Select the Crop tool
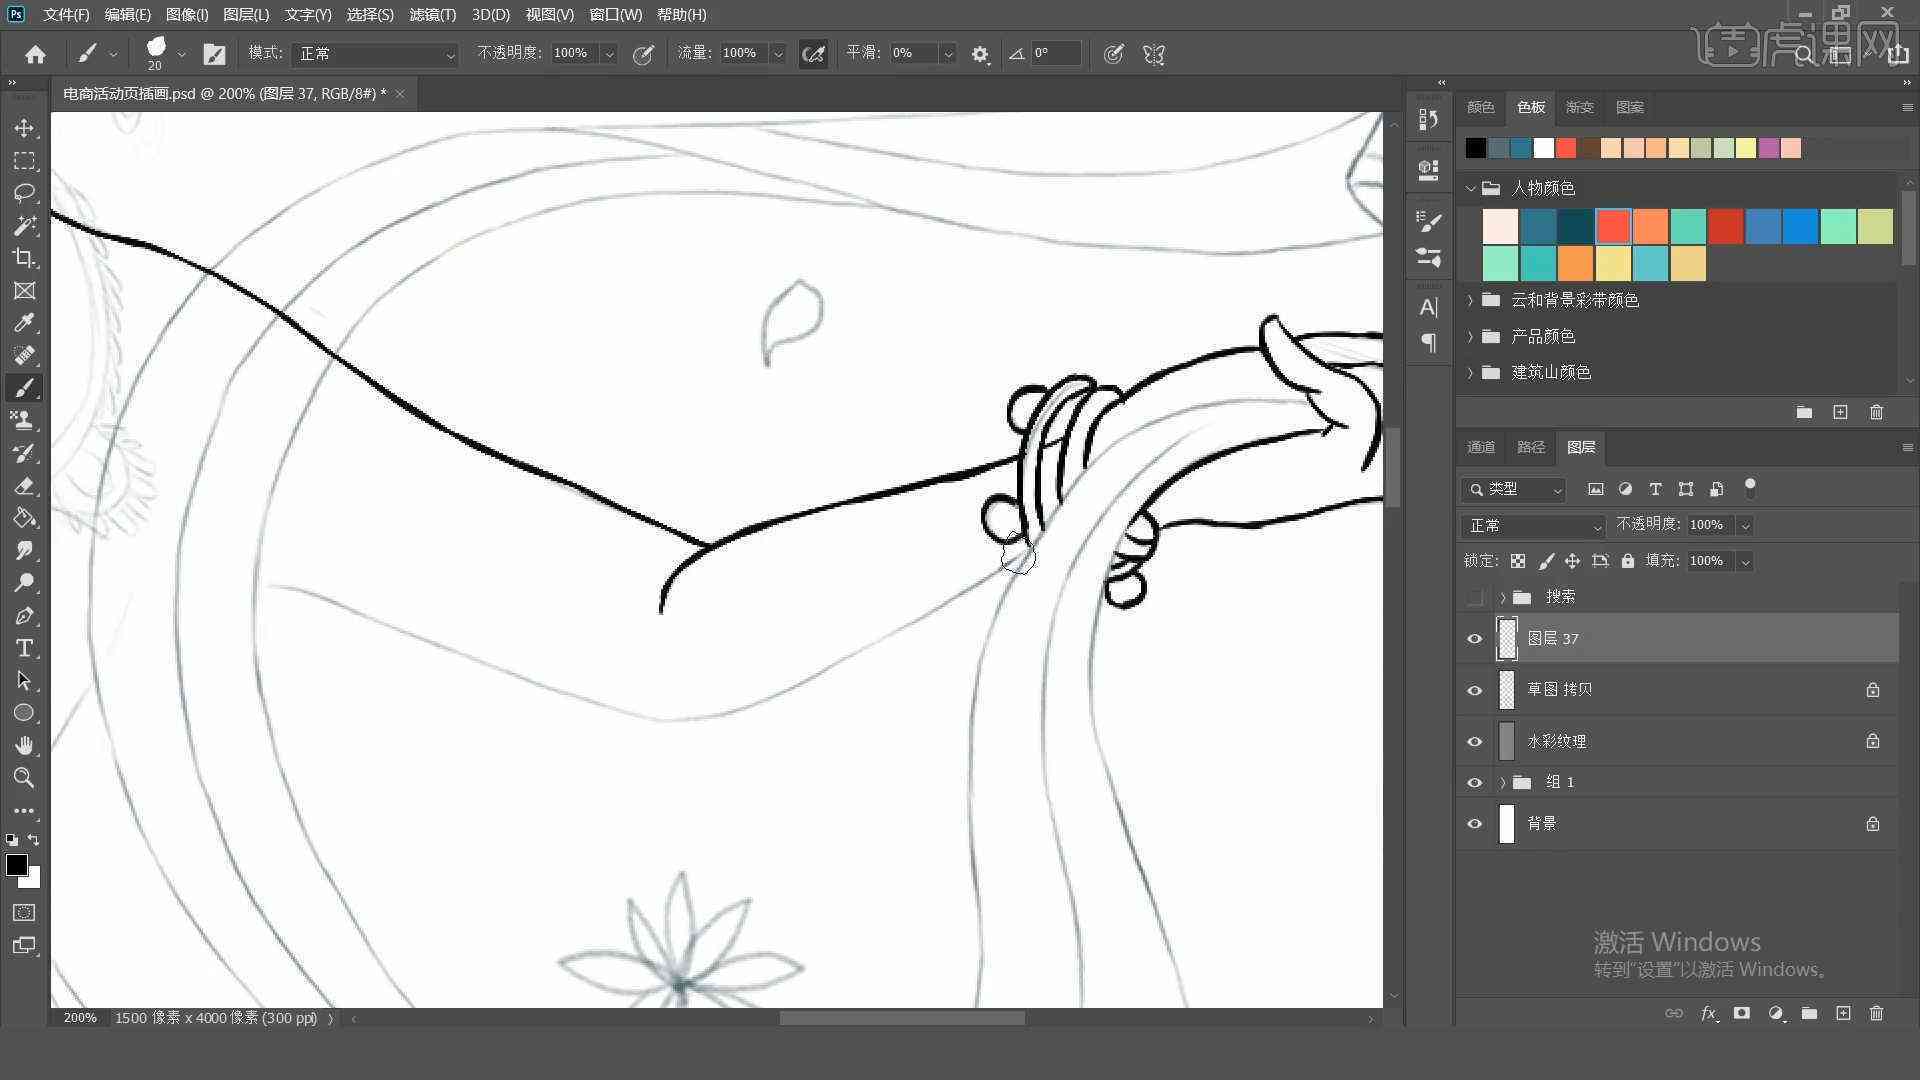The height and width of the screenshot is (1080, 1920). 24,258
